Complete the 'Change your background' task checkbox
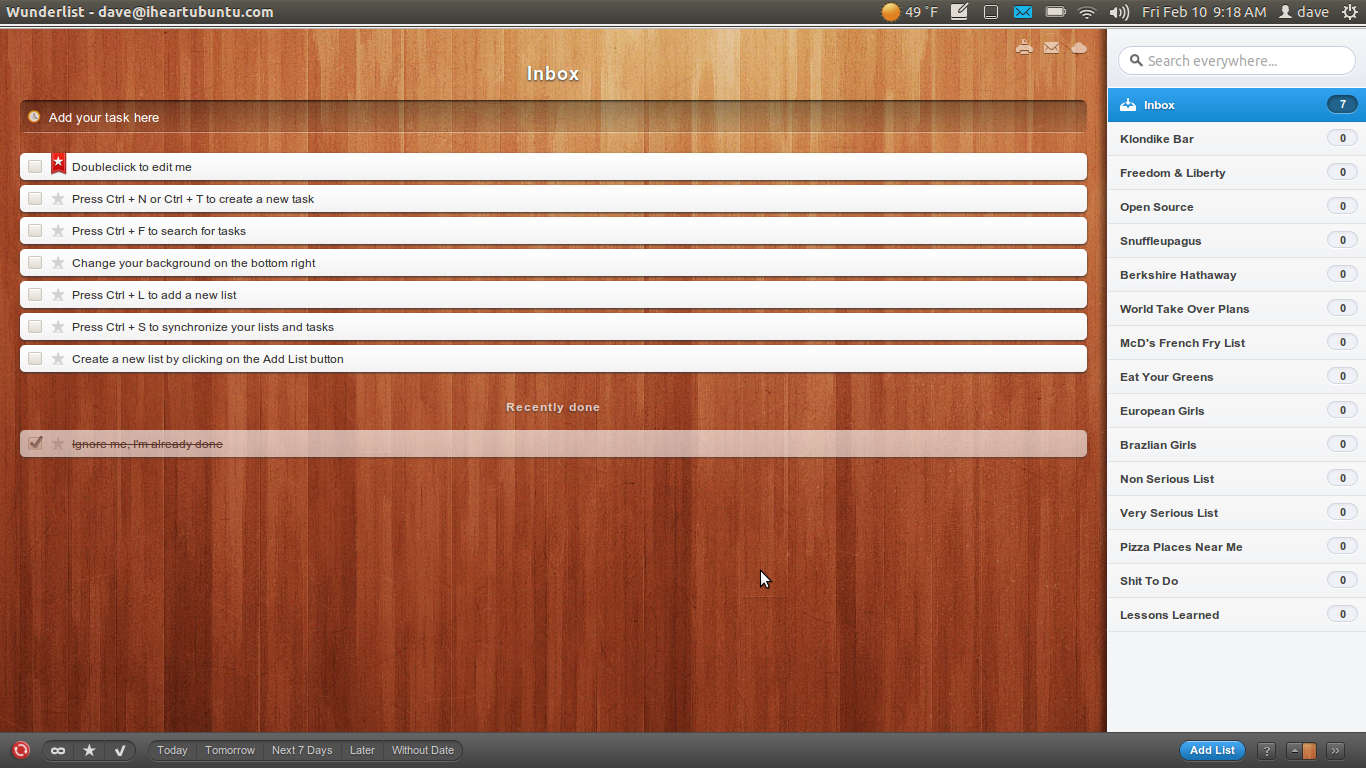This screenshot has height=768, width=1366. (35, 262)
